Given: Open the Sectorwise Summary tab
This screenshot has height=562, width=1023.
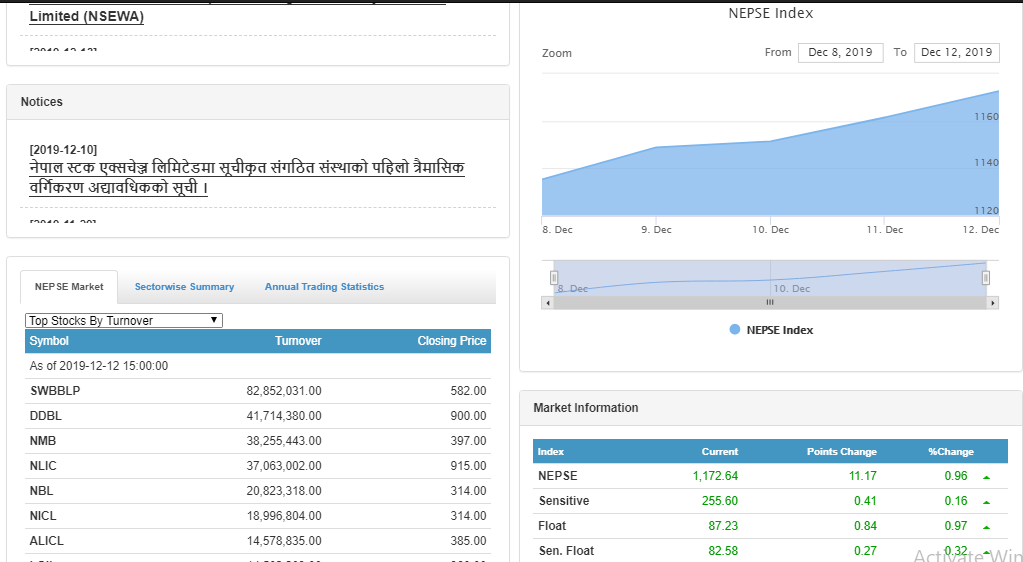Looking at the screenshot, I should click(x=184, y=287).
